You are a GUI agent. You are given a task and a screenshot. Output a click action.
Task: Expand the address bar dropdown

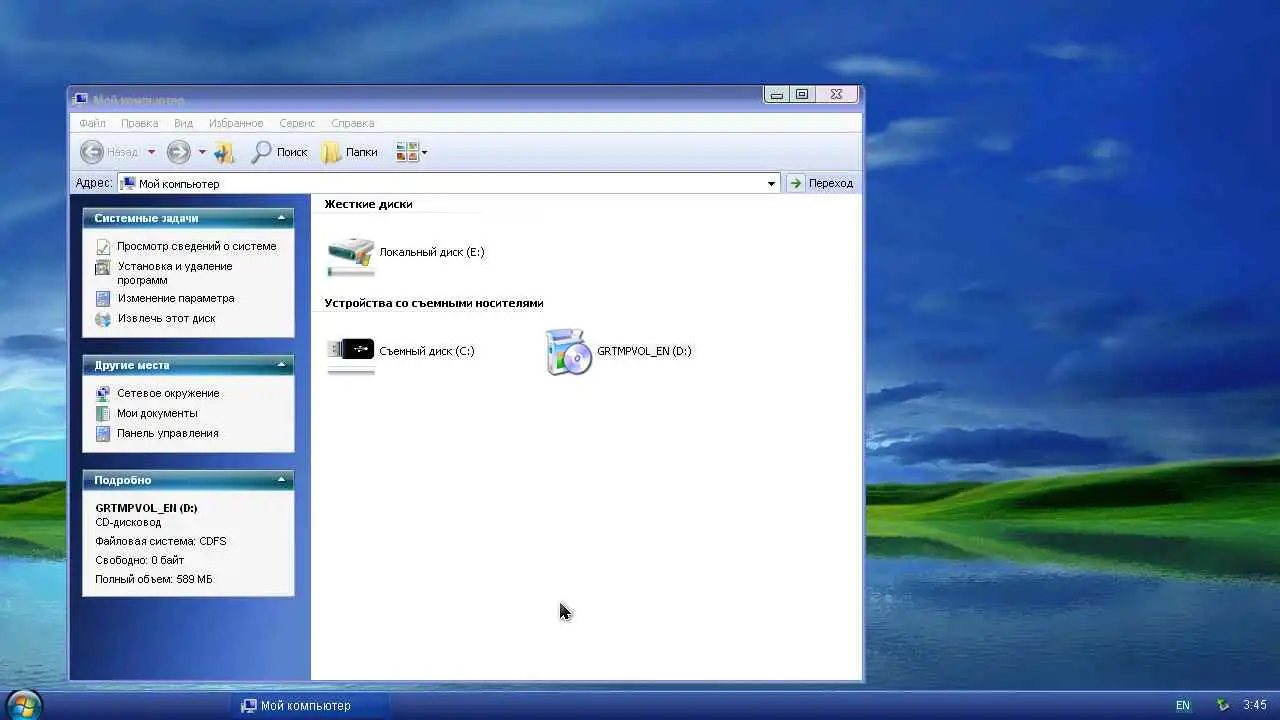pyautogui.click(x=771, y=184)
